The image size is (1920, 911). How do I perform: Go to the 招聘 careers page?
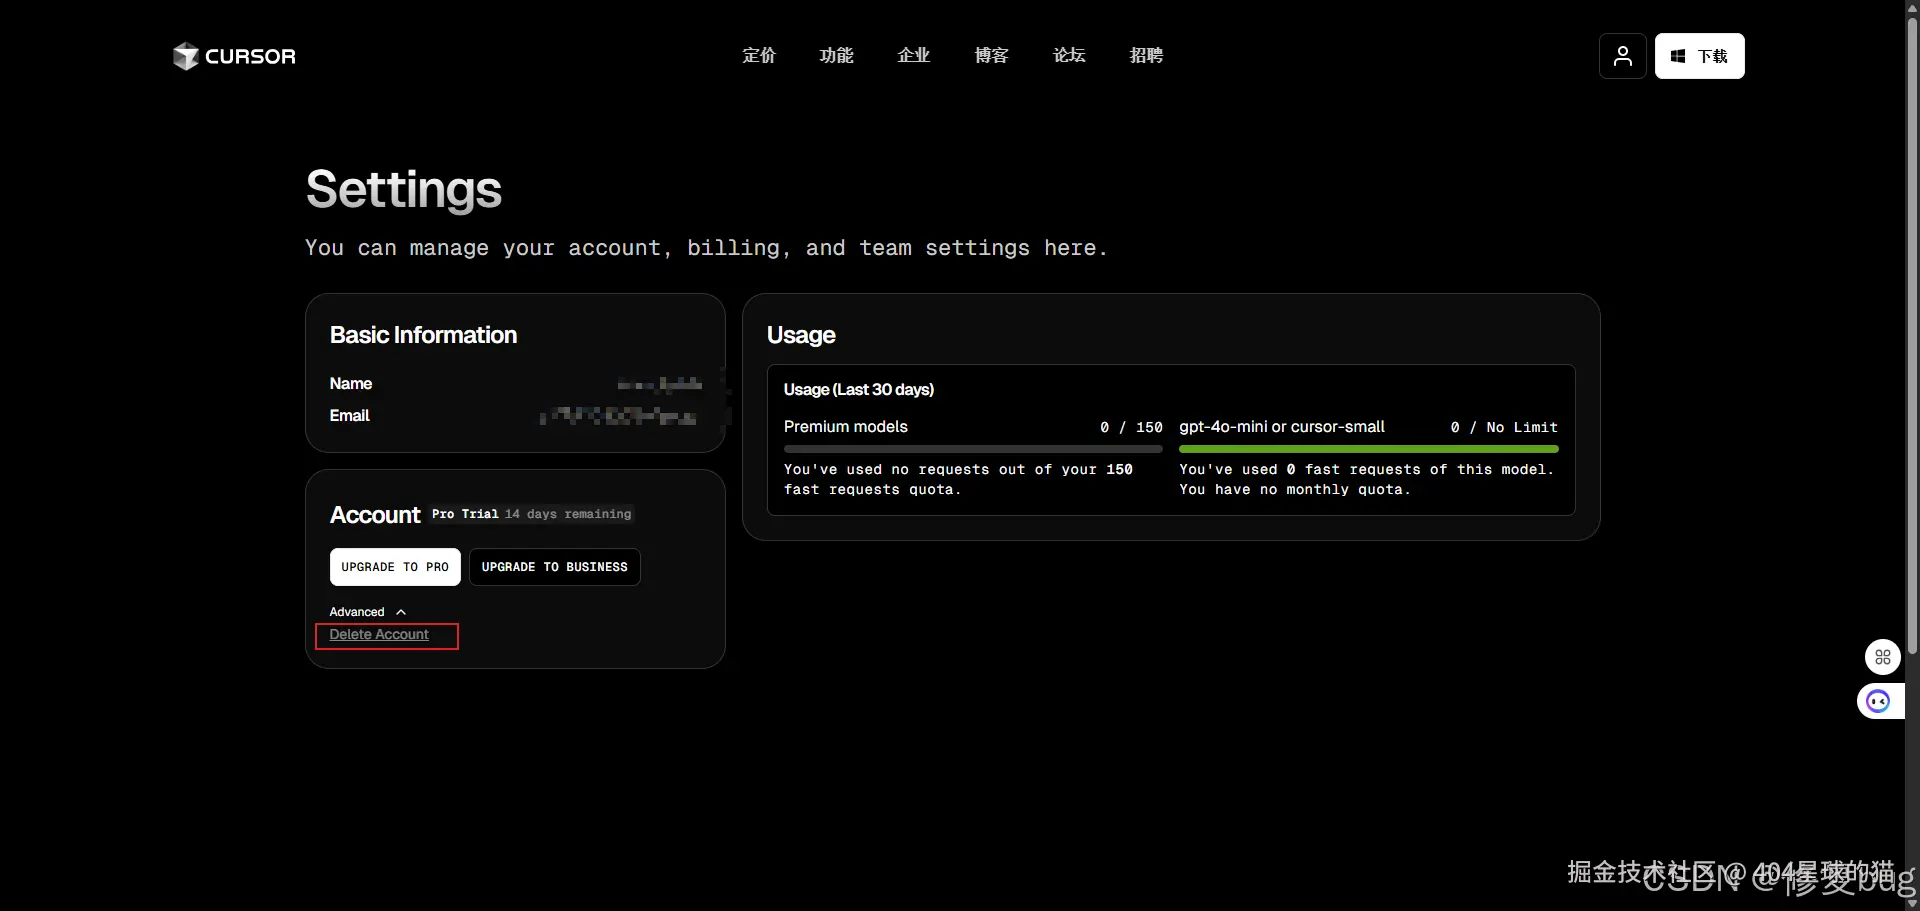click(1146, 56)
